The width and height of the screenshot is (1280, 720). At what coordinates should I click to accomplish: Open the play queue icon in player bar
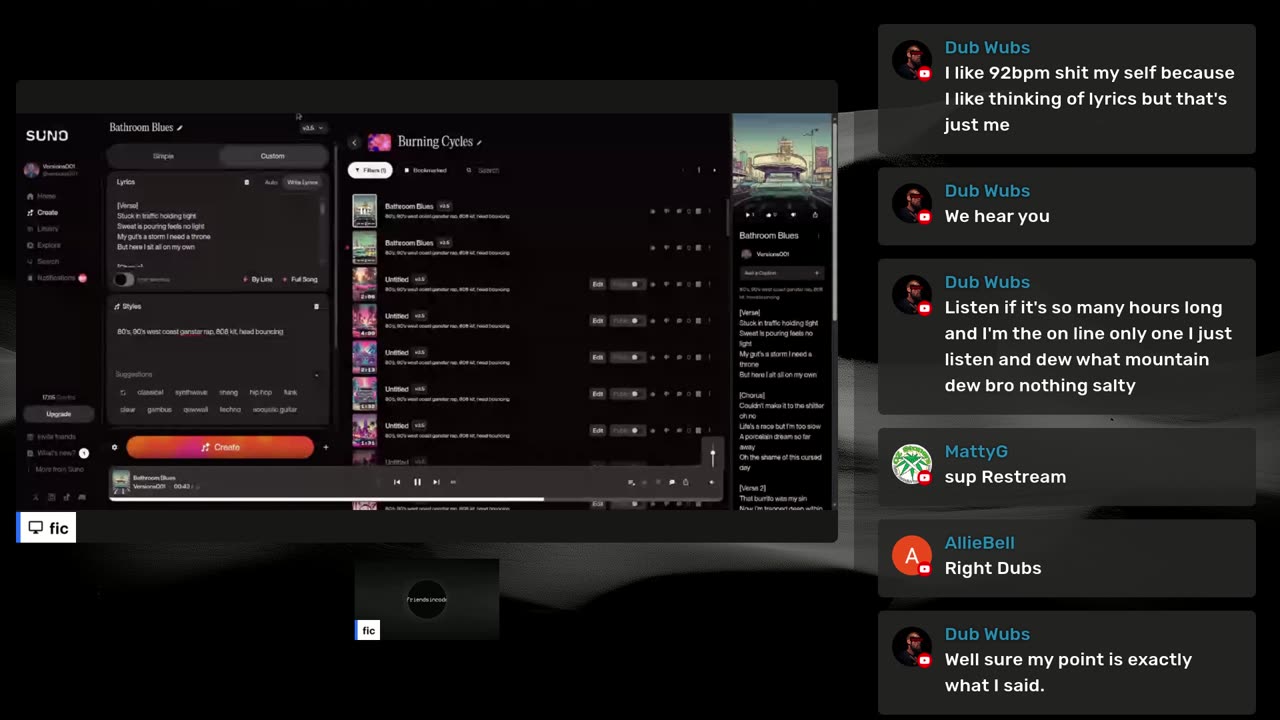631,482
